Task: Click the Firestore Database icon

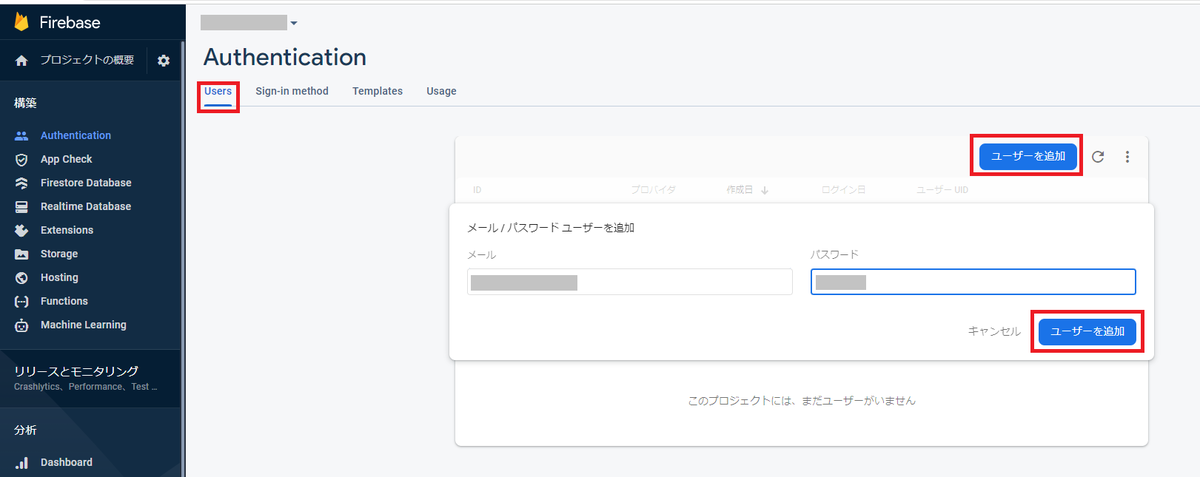Action: [21, 183]
